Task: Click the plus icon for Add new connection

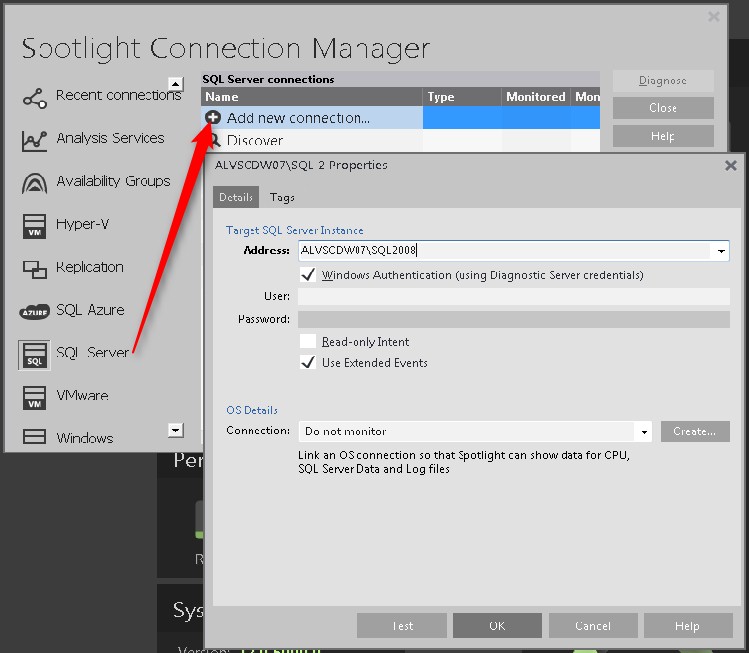Action: pos(213,118)
